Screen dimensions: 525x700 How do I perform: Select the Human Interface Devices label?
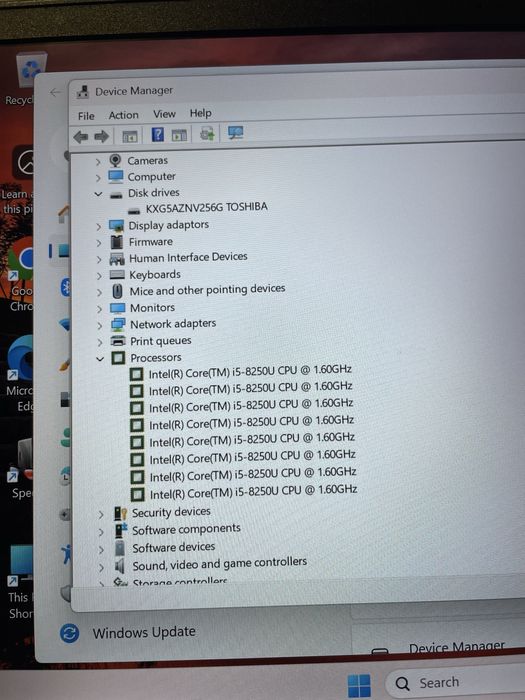pos(188,258)
